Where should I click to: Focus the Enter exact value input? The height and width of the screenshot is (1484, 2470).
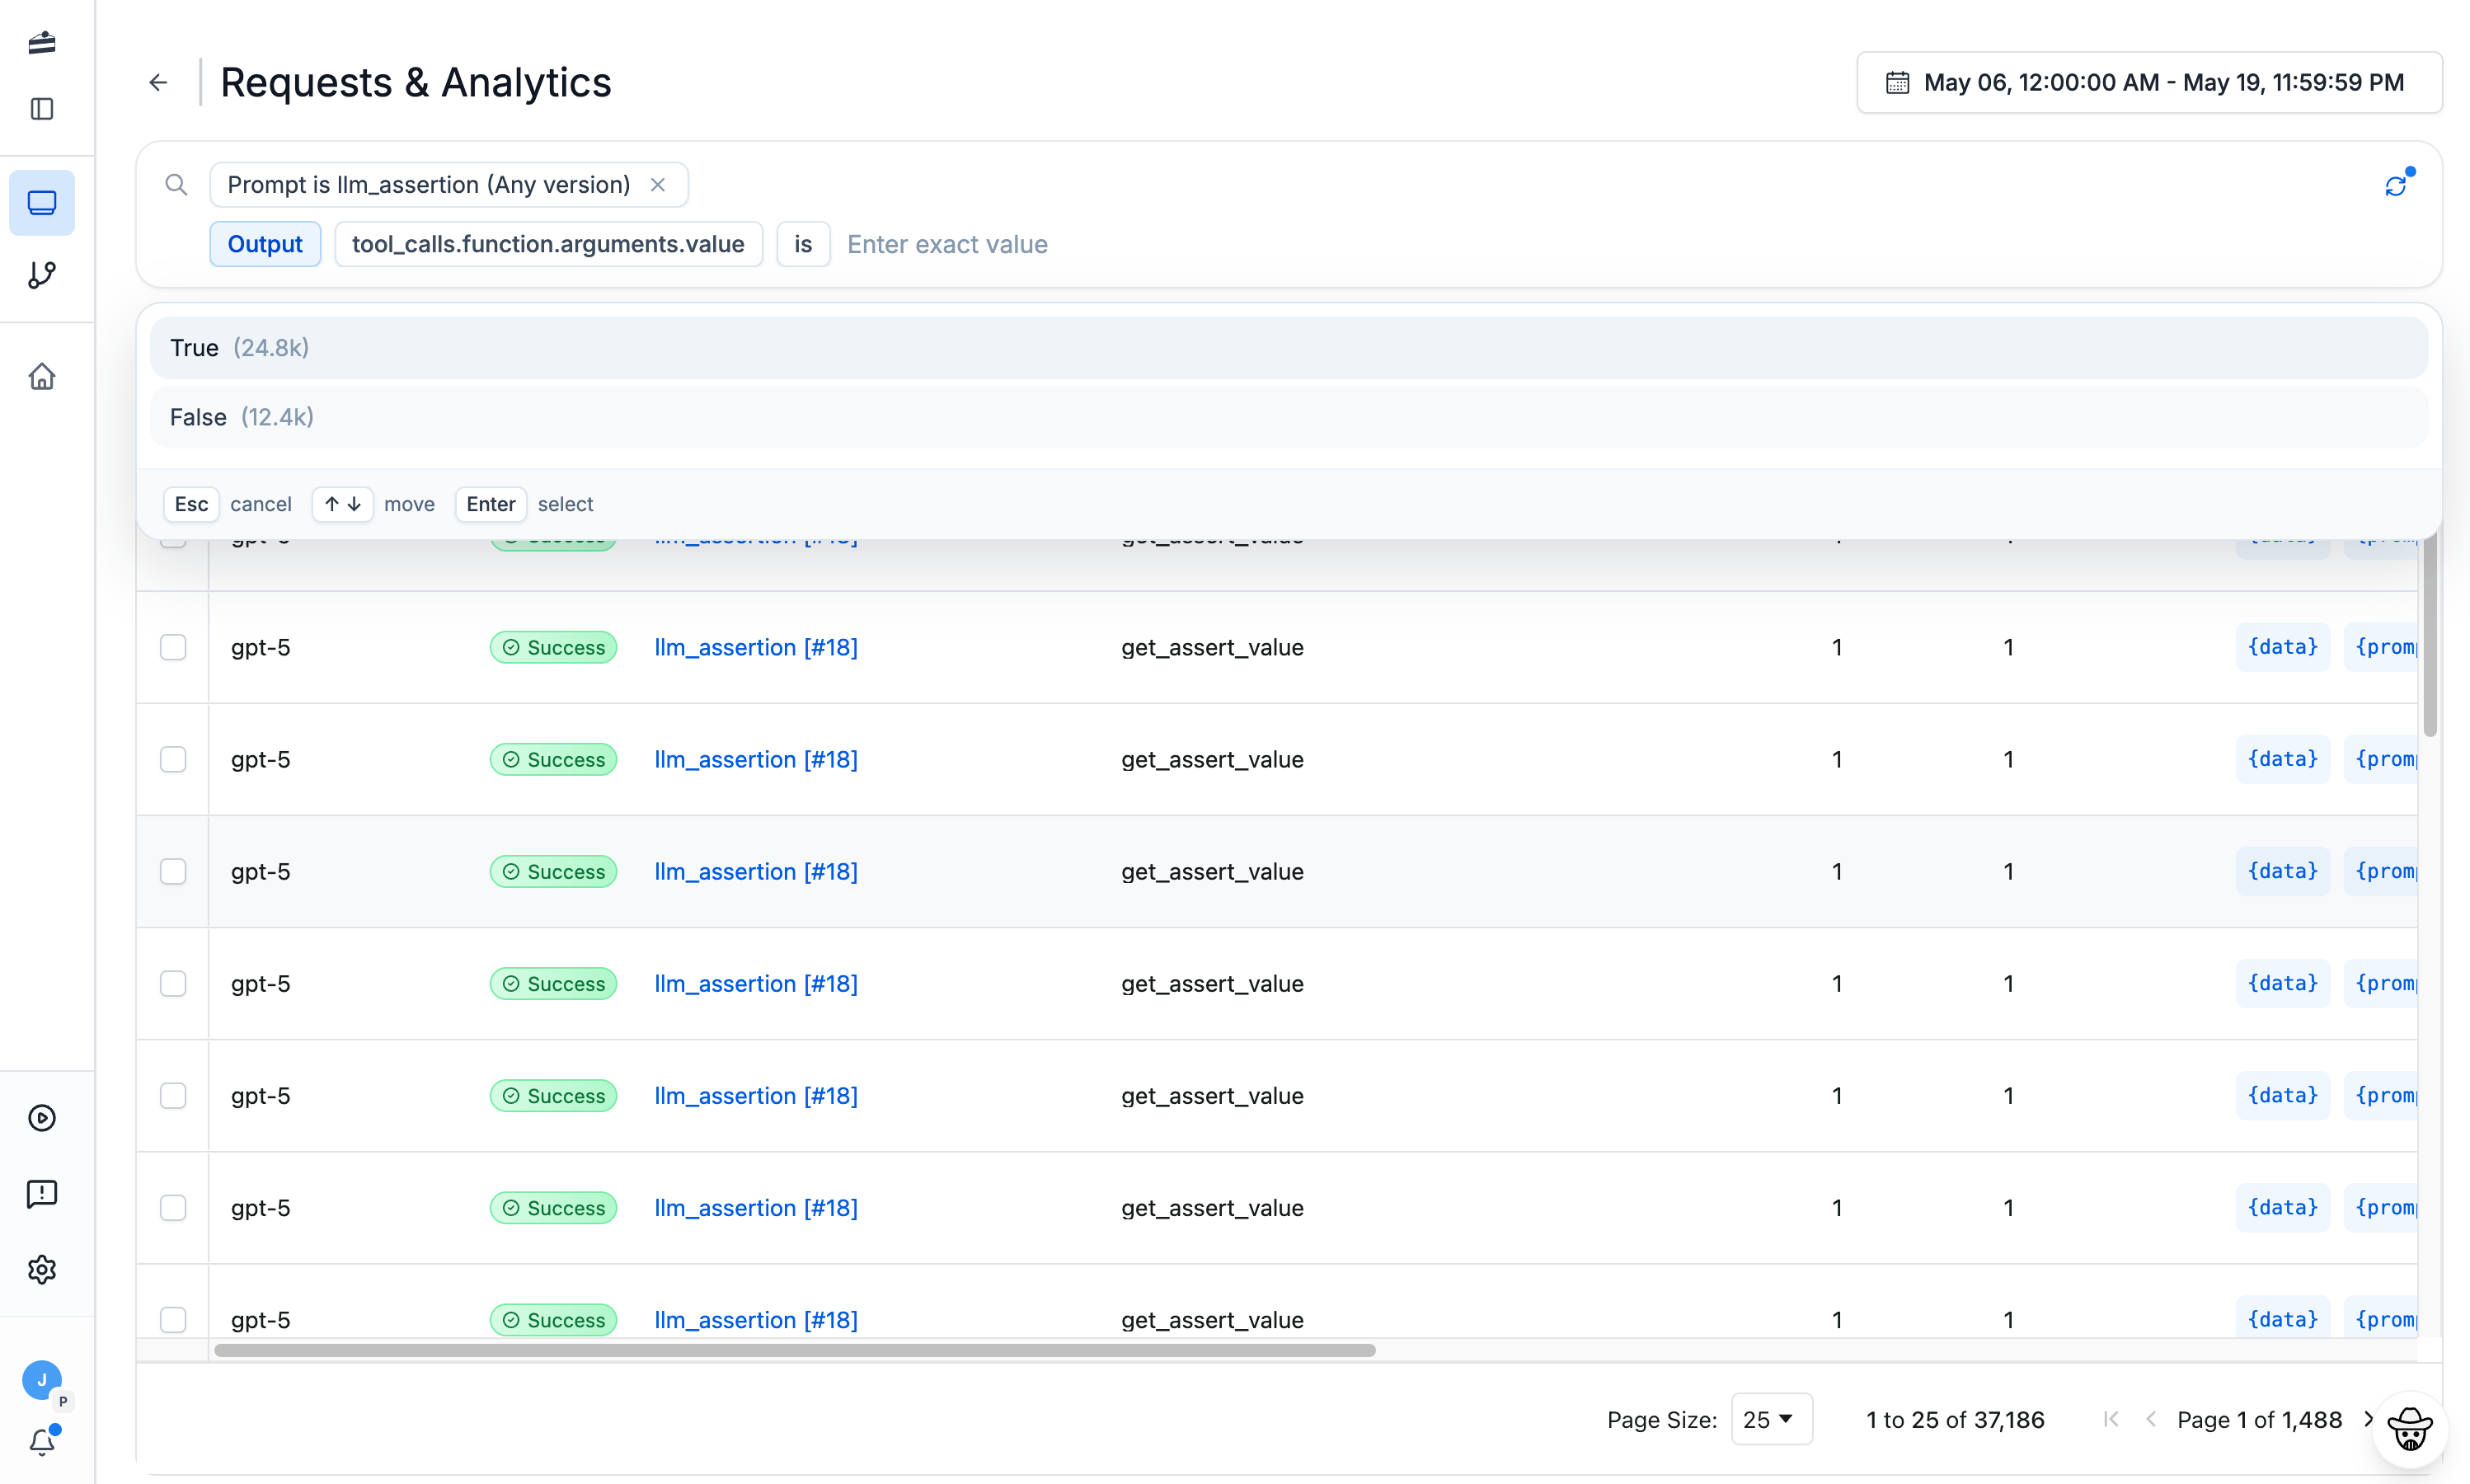click(x=947, y=245)
